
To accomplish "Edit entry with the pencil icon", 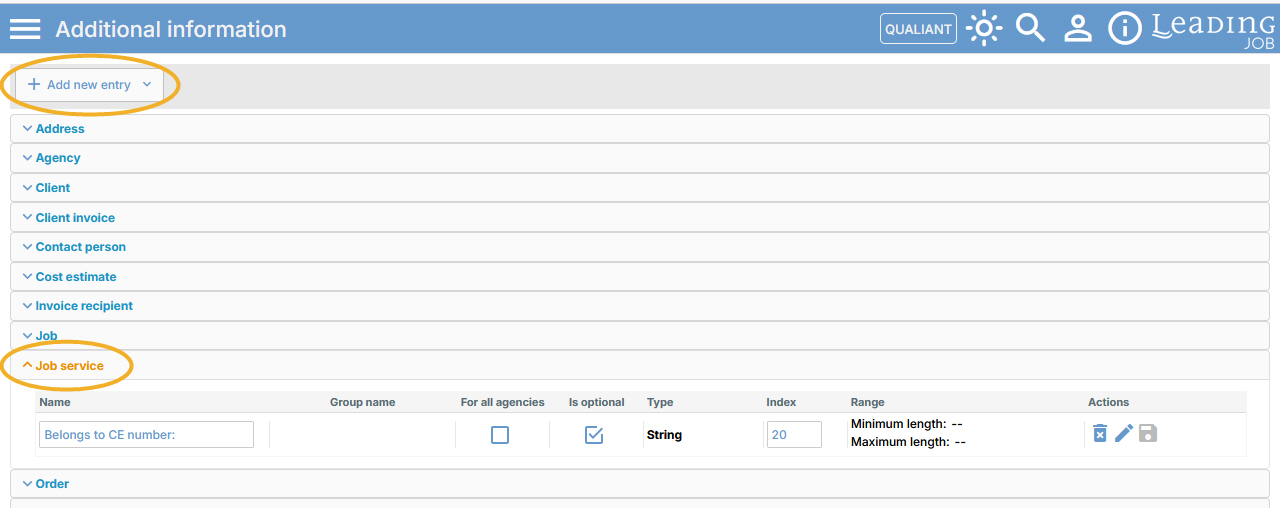I will pos(1124,433).
